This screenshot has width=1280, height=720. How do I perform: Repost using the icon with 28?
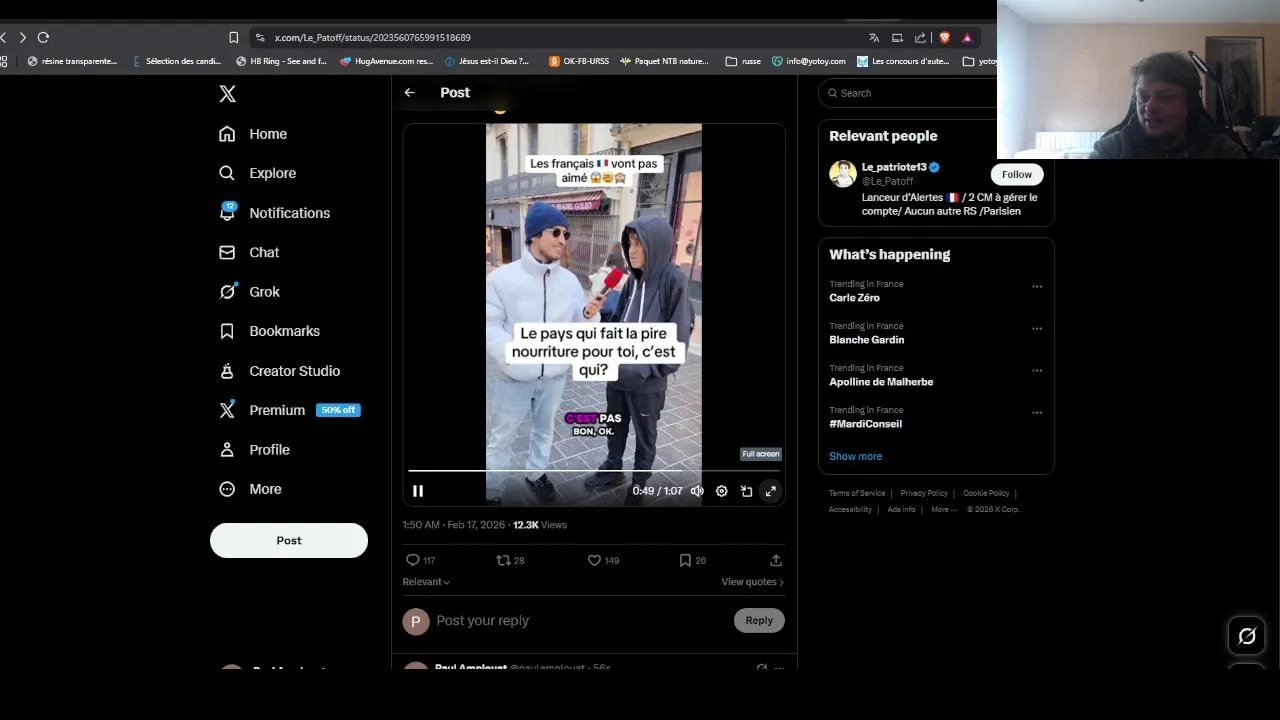pos(510,560)
